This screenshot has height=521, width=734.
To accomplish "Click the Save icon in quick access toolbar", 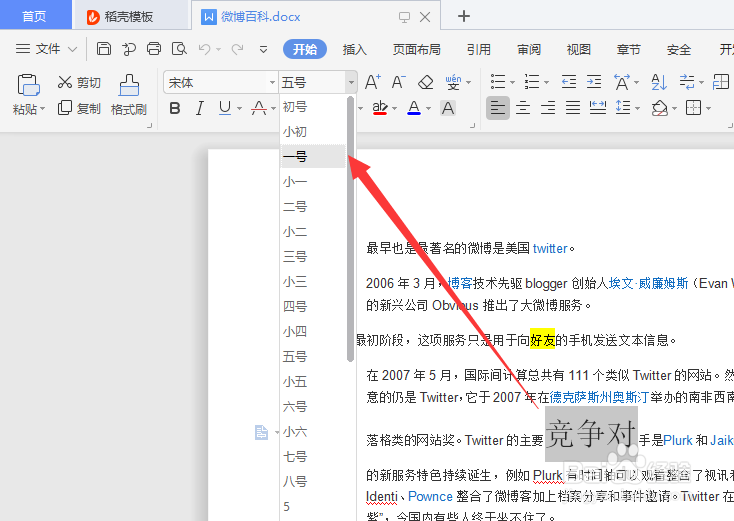I will pyautogui.click(x=103, y=49).
